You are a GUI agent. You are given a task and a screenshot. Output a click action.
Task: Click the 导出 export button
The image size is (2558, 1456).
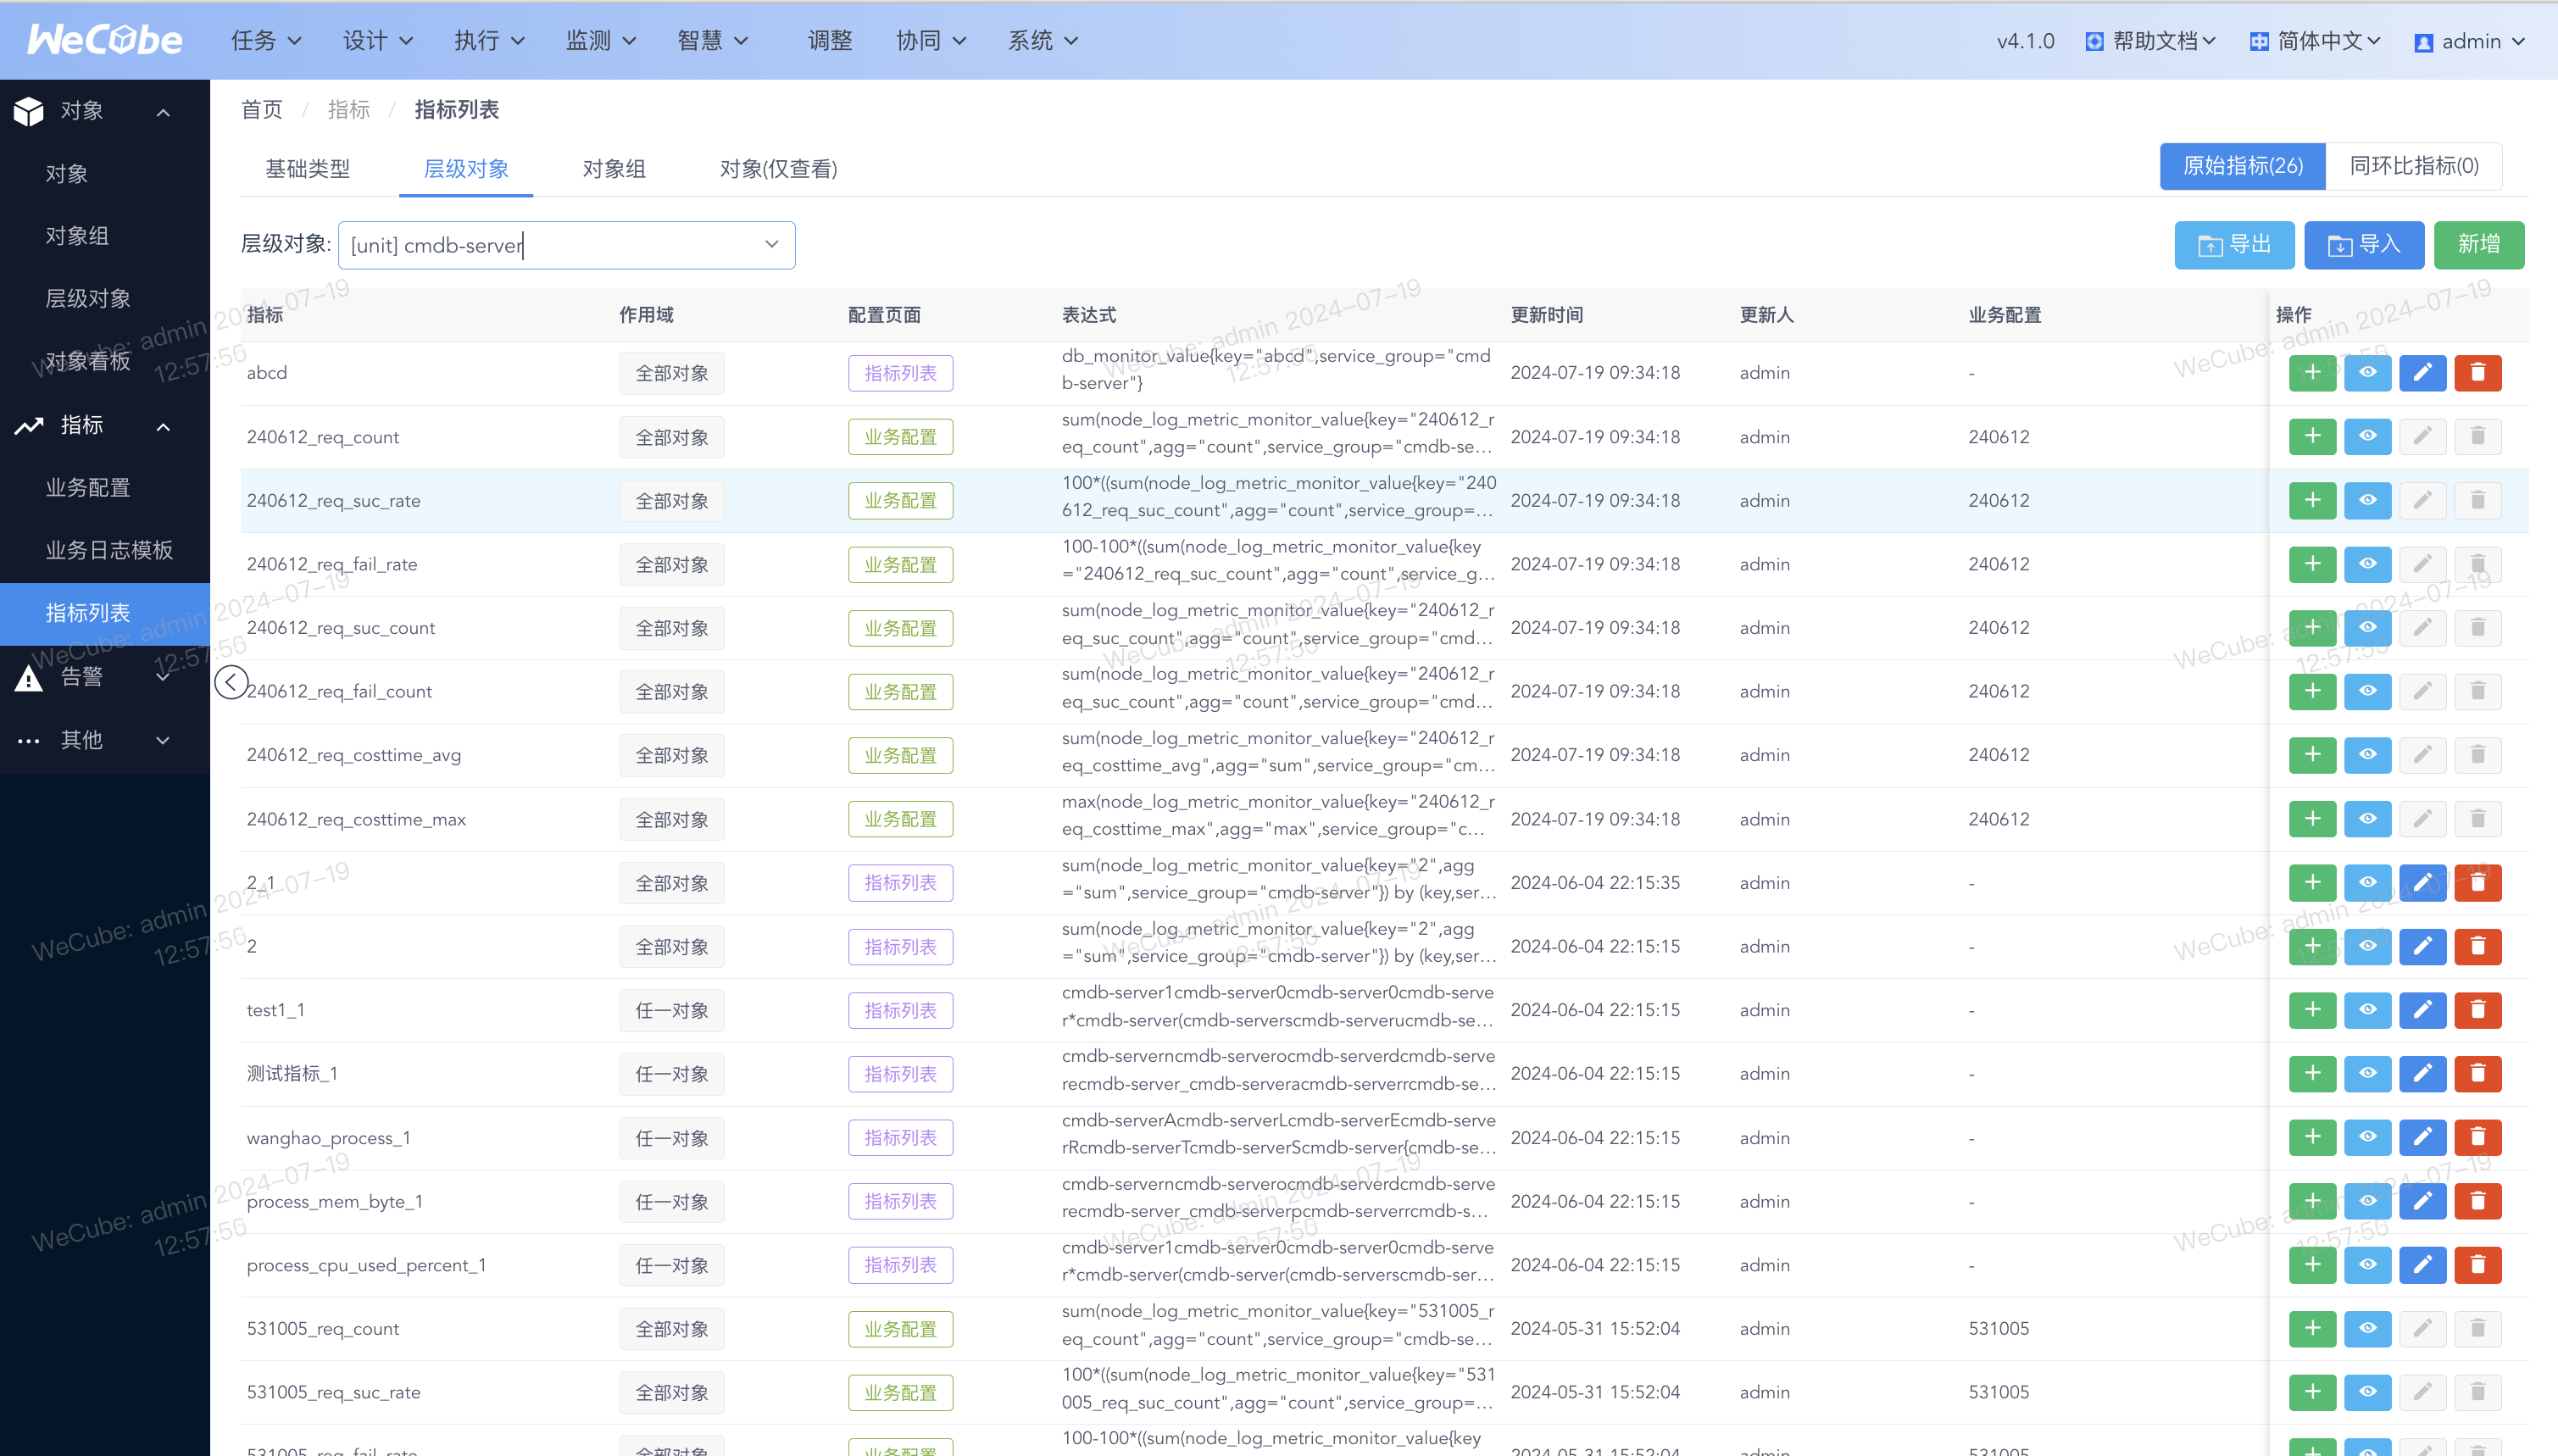[x=2234, y=245]
